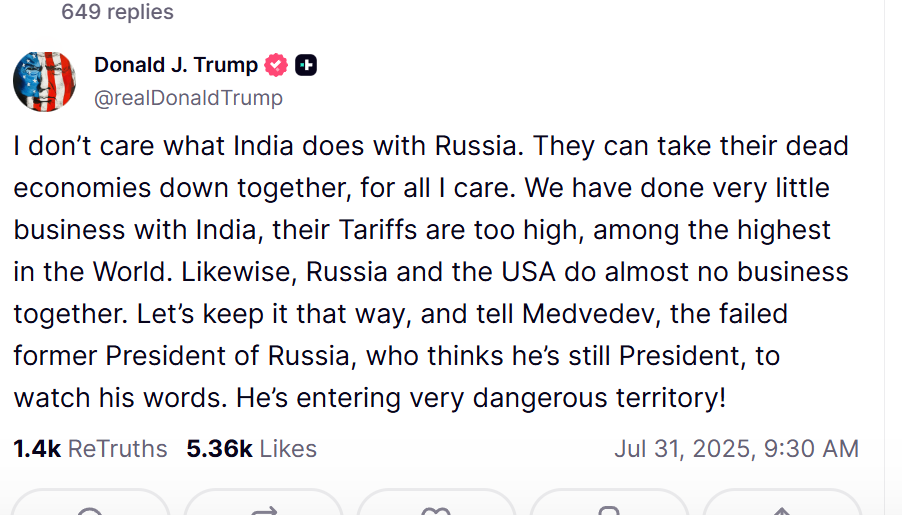Image resolution: width=902 pixels, height=515 pixels.
Task: Click the word "USA" in the post
Action: [529, 272]
